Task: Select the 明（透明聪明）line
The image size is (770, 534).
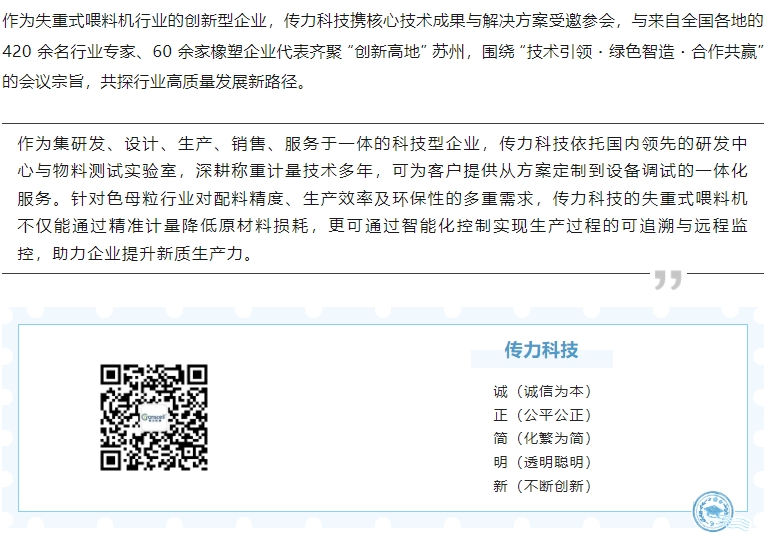Action: [542, 462]
